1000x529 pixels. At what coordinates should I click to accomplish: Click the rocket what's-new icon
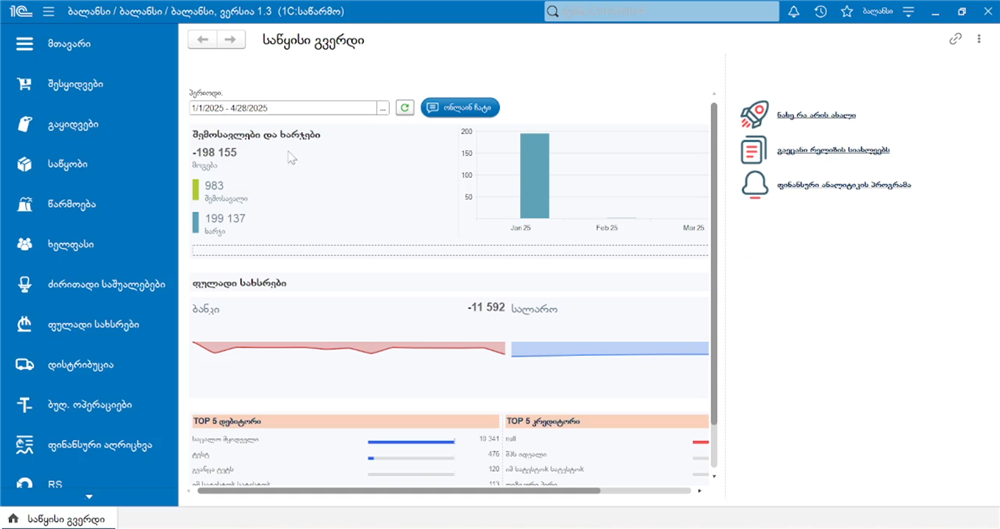click(x=754, y=115)
